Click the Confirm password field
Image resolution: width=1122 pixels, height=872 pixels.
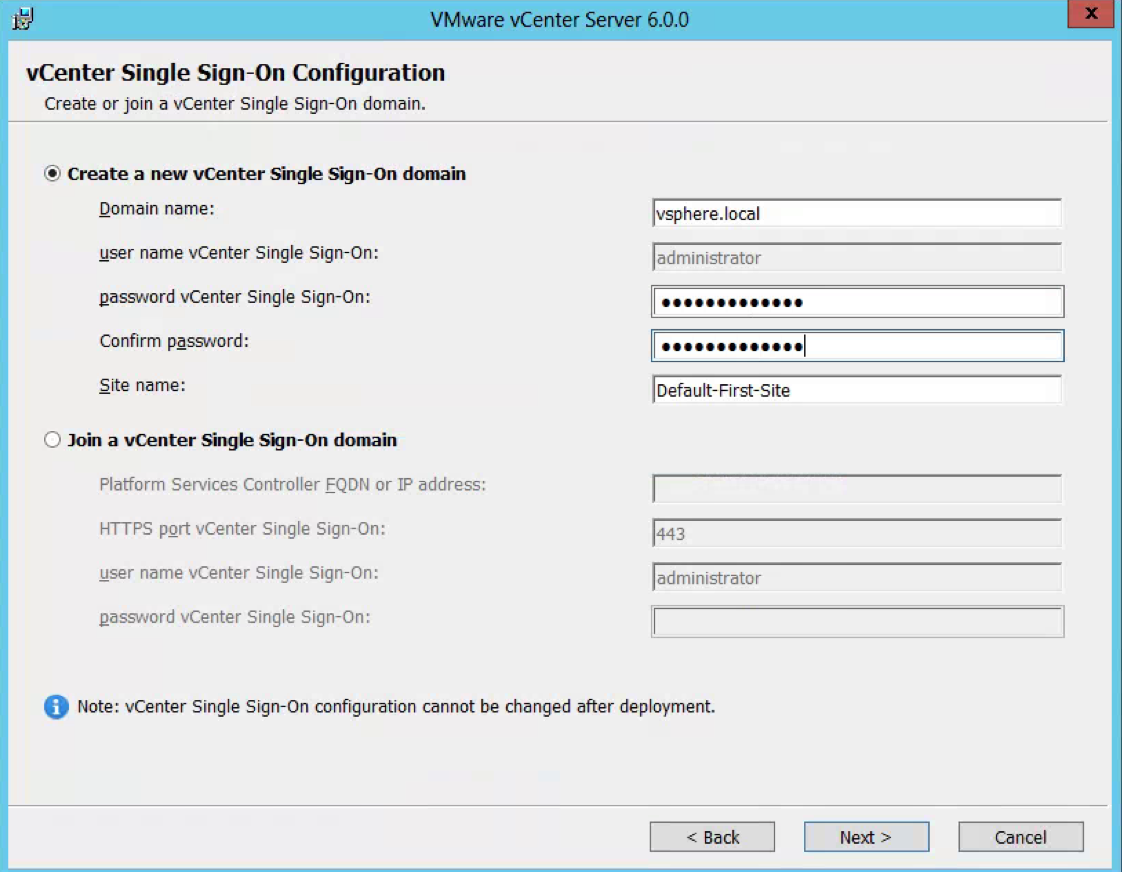tap(857, 346)
